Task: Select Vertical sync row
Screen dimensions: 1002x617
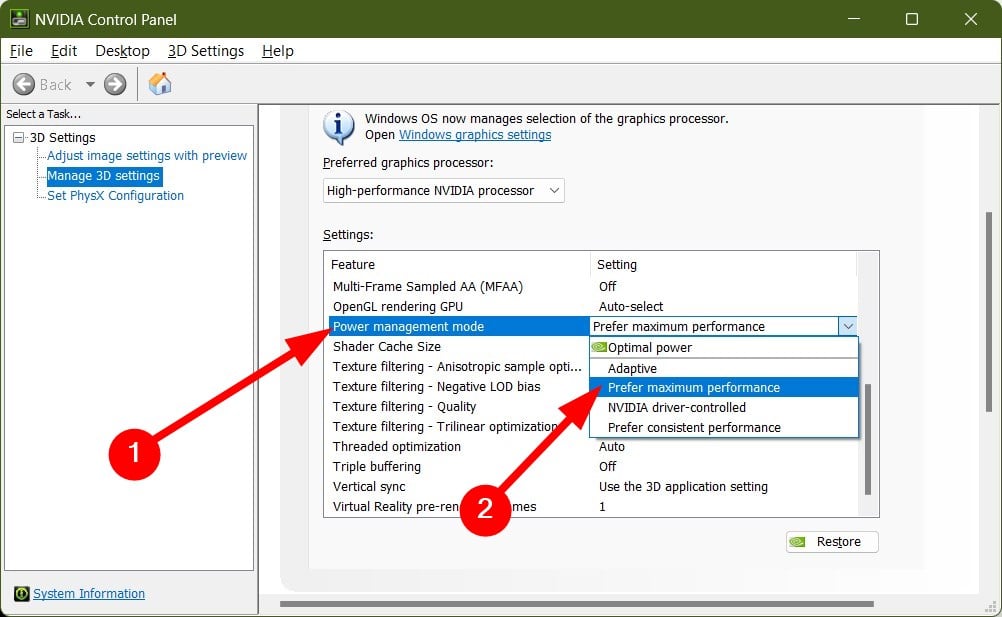Action: pos(592,486)
